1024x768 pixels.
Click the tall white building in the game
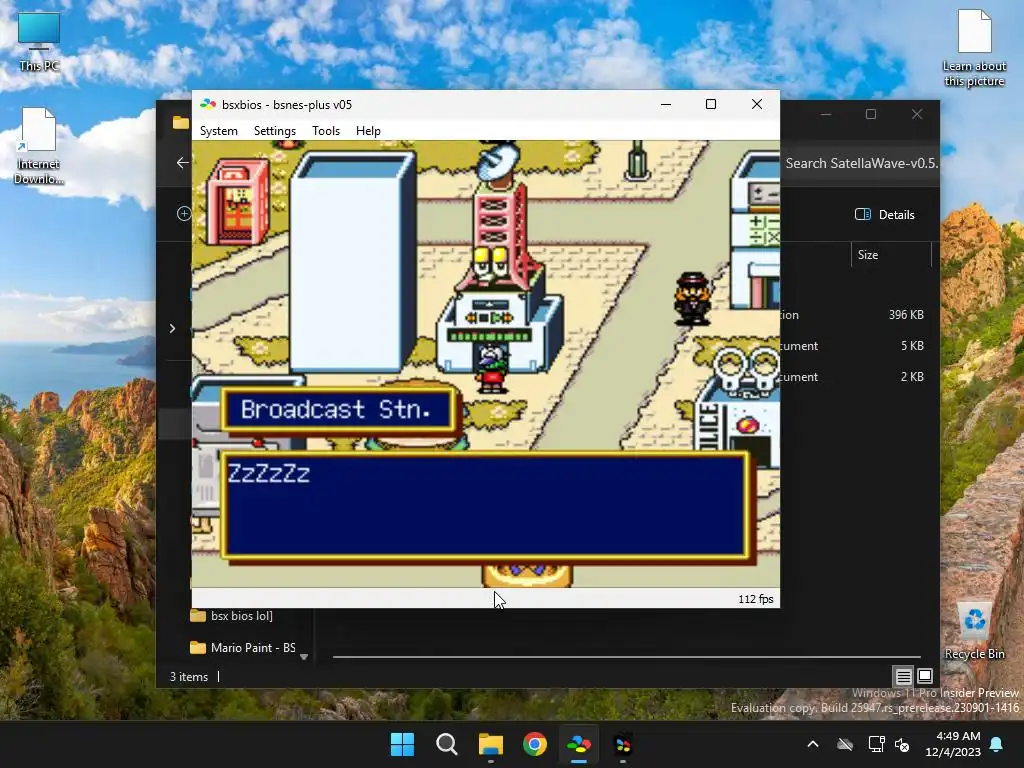click(x=353, y=262)
